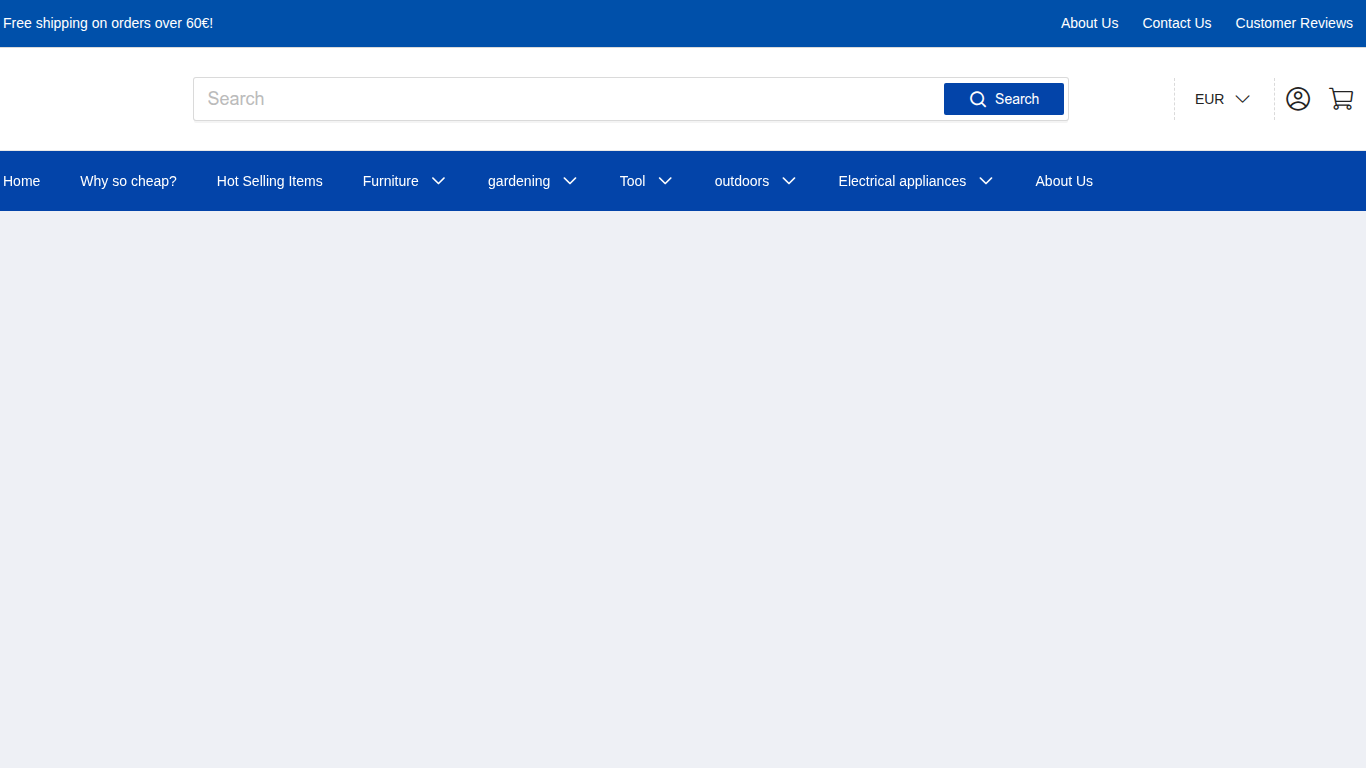Open About Us link in top bar
1366x768 pixels.
pyautogui.click(x=1090, y=23)
